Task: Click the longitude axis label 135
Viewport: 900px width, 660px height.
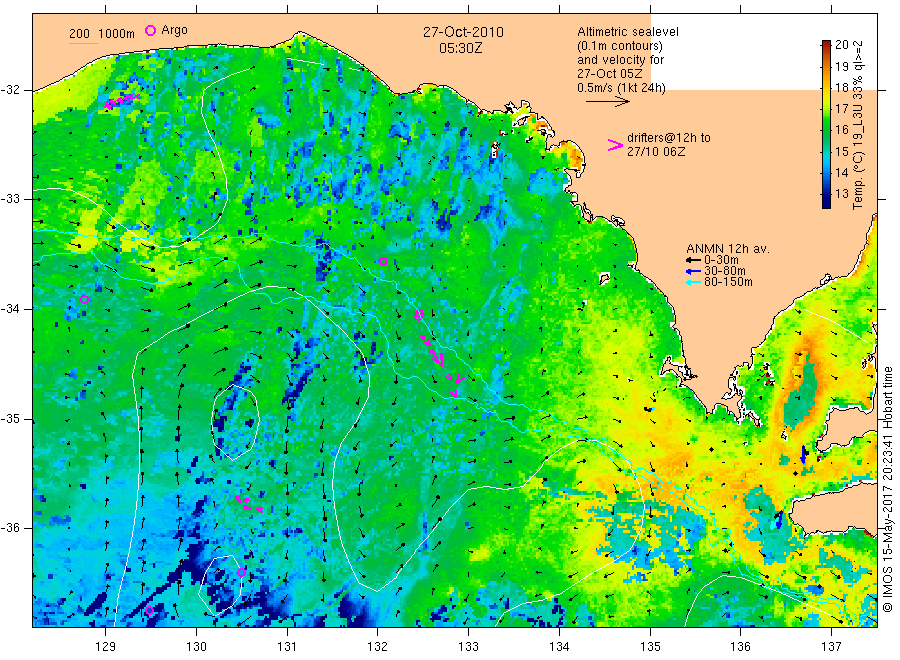Action: coord(650,647)
